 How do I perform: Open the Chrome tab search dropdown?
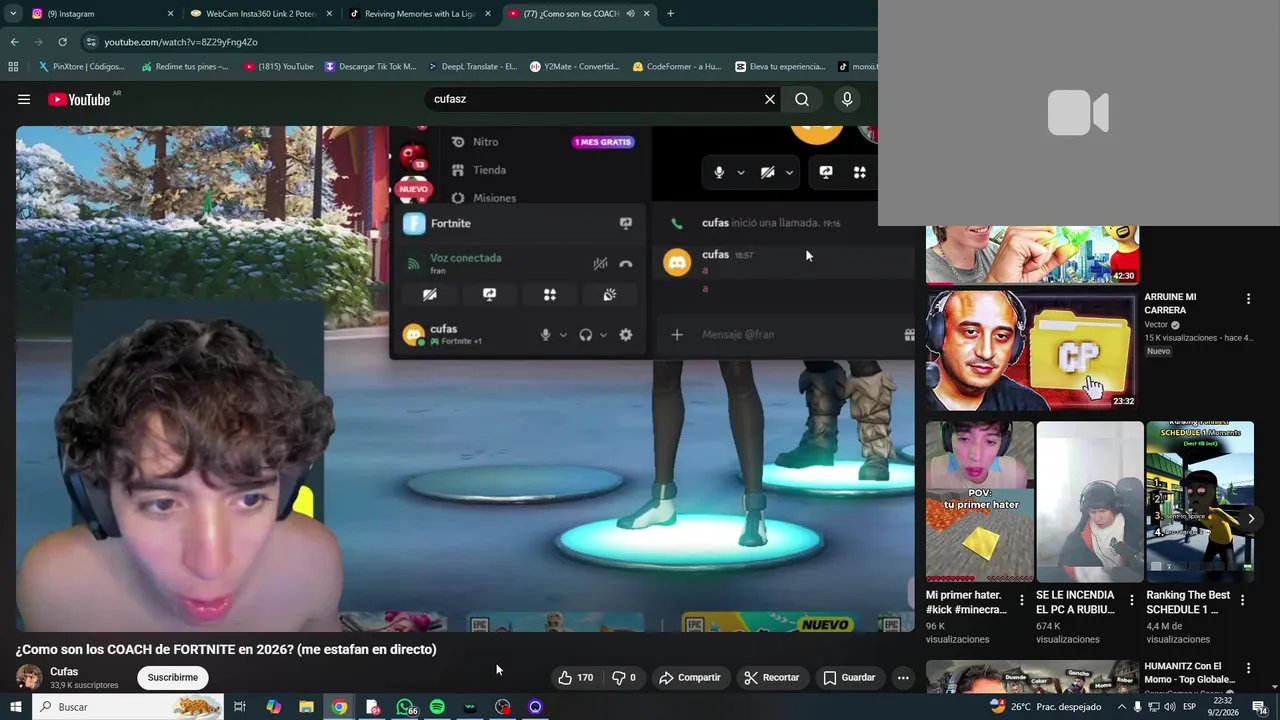tap(13, 14)
